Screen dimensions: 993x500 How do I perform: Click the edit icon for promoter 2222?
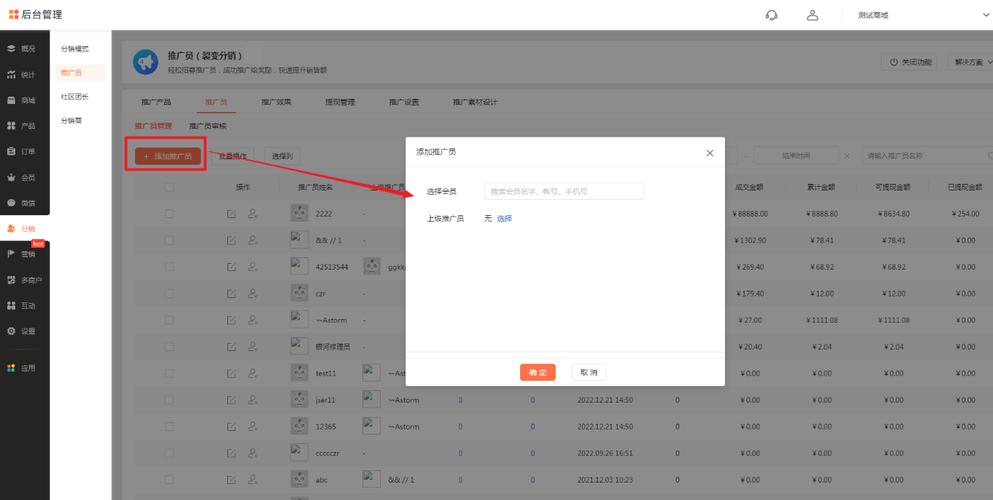[231, 214]
